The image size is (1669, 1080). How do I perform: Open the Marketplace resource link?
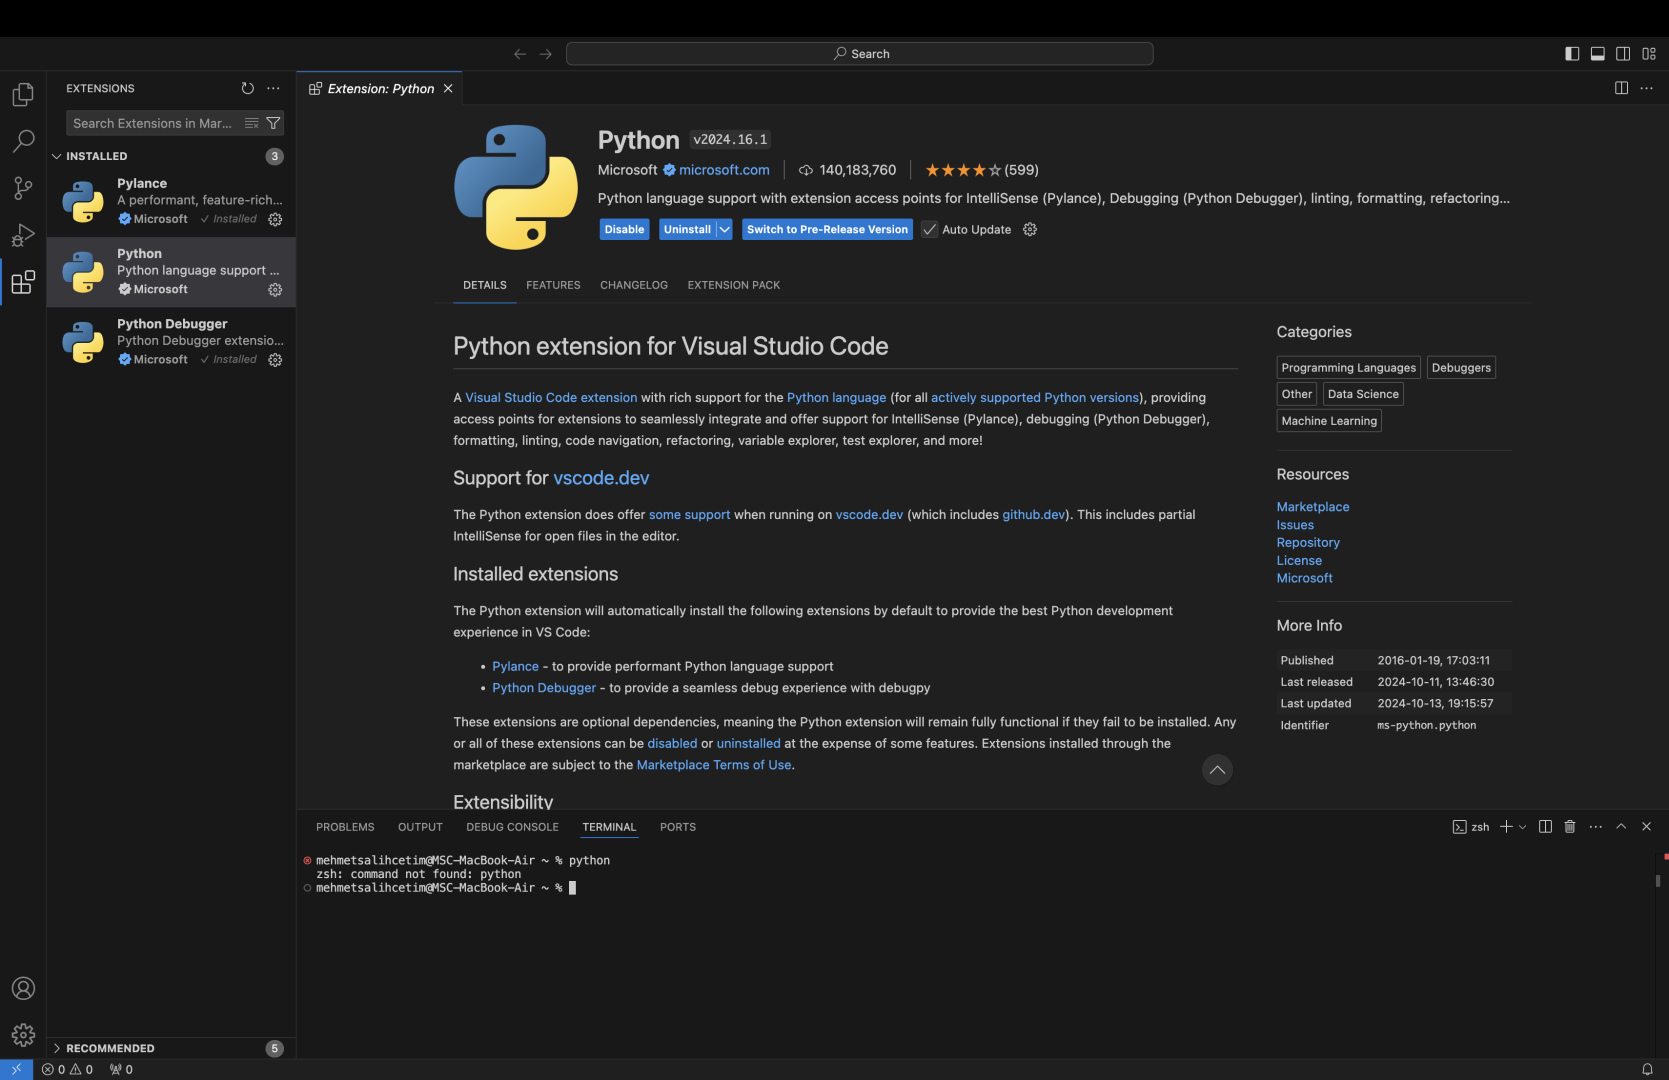point(1312,507)
